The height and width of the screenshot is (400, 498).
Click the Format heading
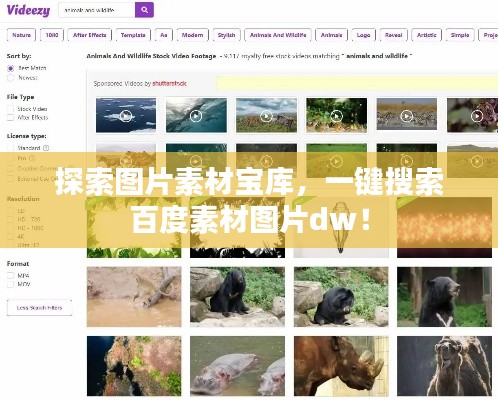click(18, 264)
